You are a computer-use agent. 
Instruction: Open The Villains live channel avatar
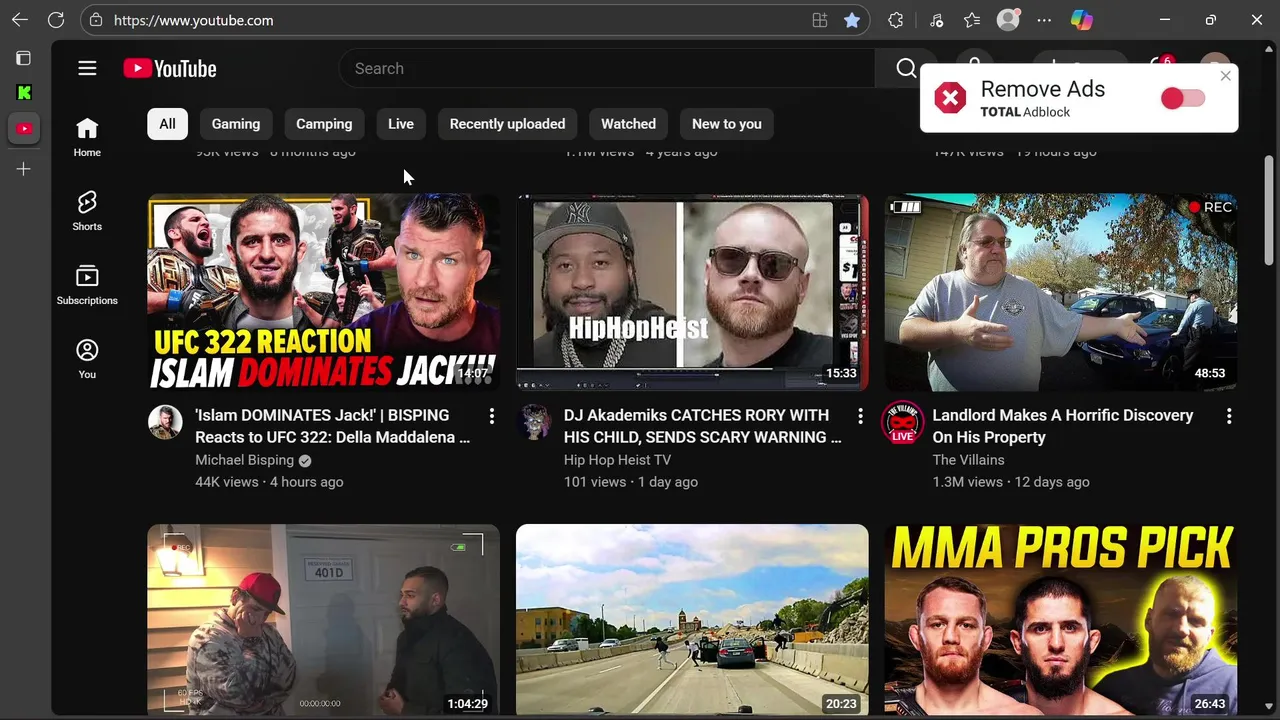pos(902,422)
